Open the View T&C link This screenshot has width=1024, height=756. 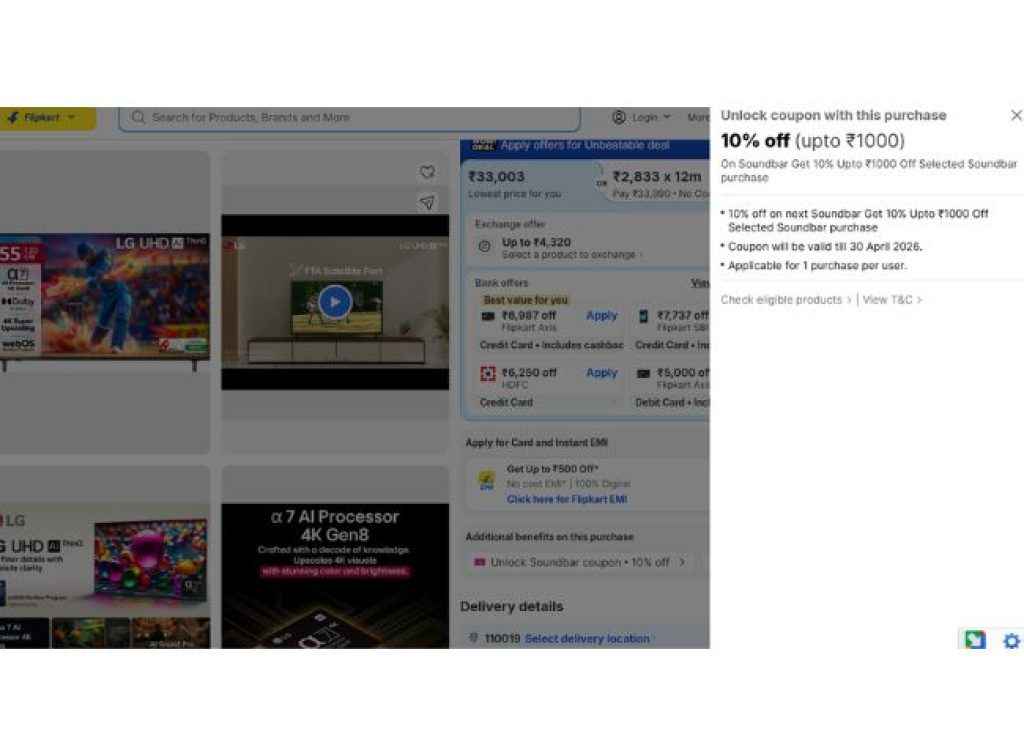click(x=891, y=299)
